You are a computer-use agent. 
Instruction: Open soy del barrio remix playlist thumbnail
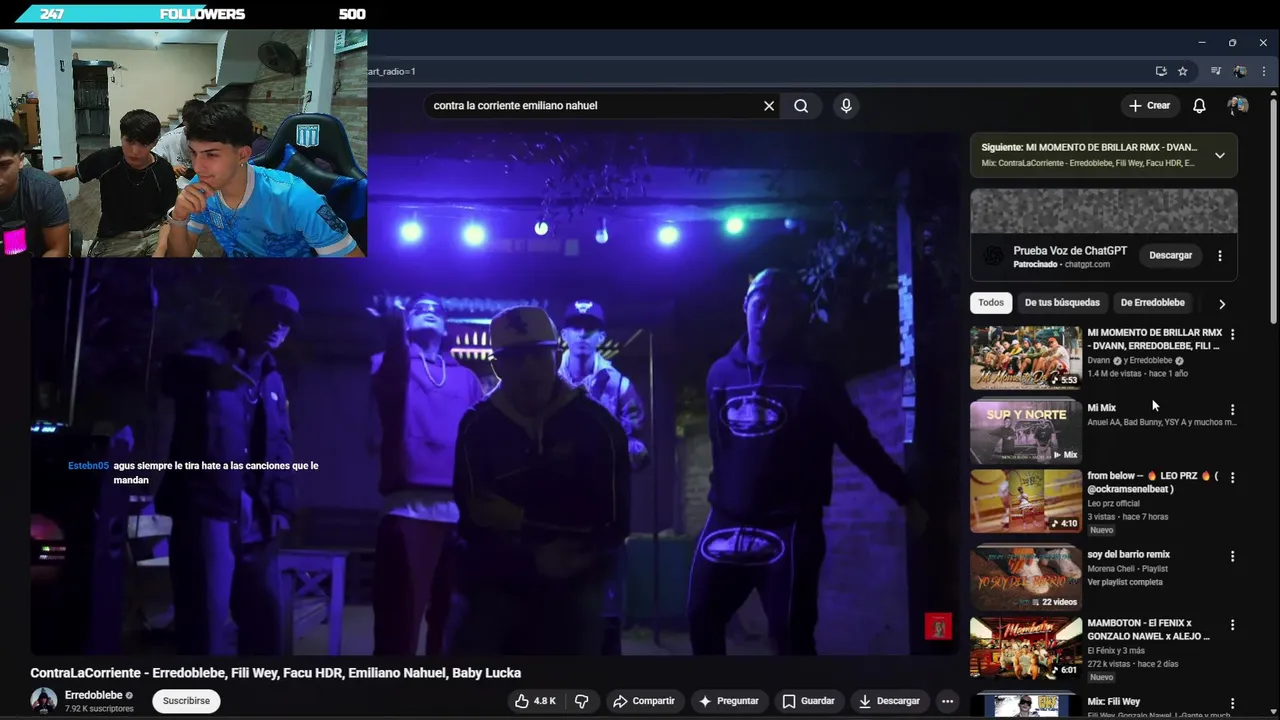(x=1026, y=578)
